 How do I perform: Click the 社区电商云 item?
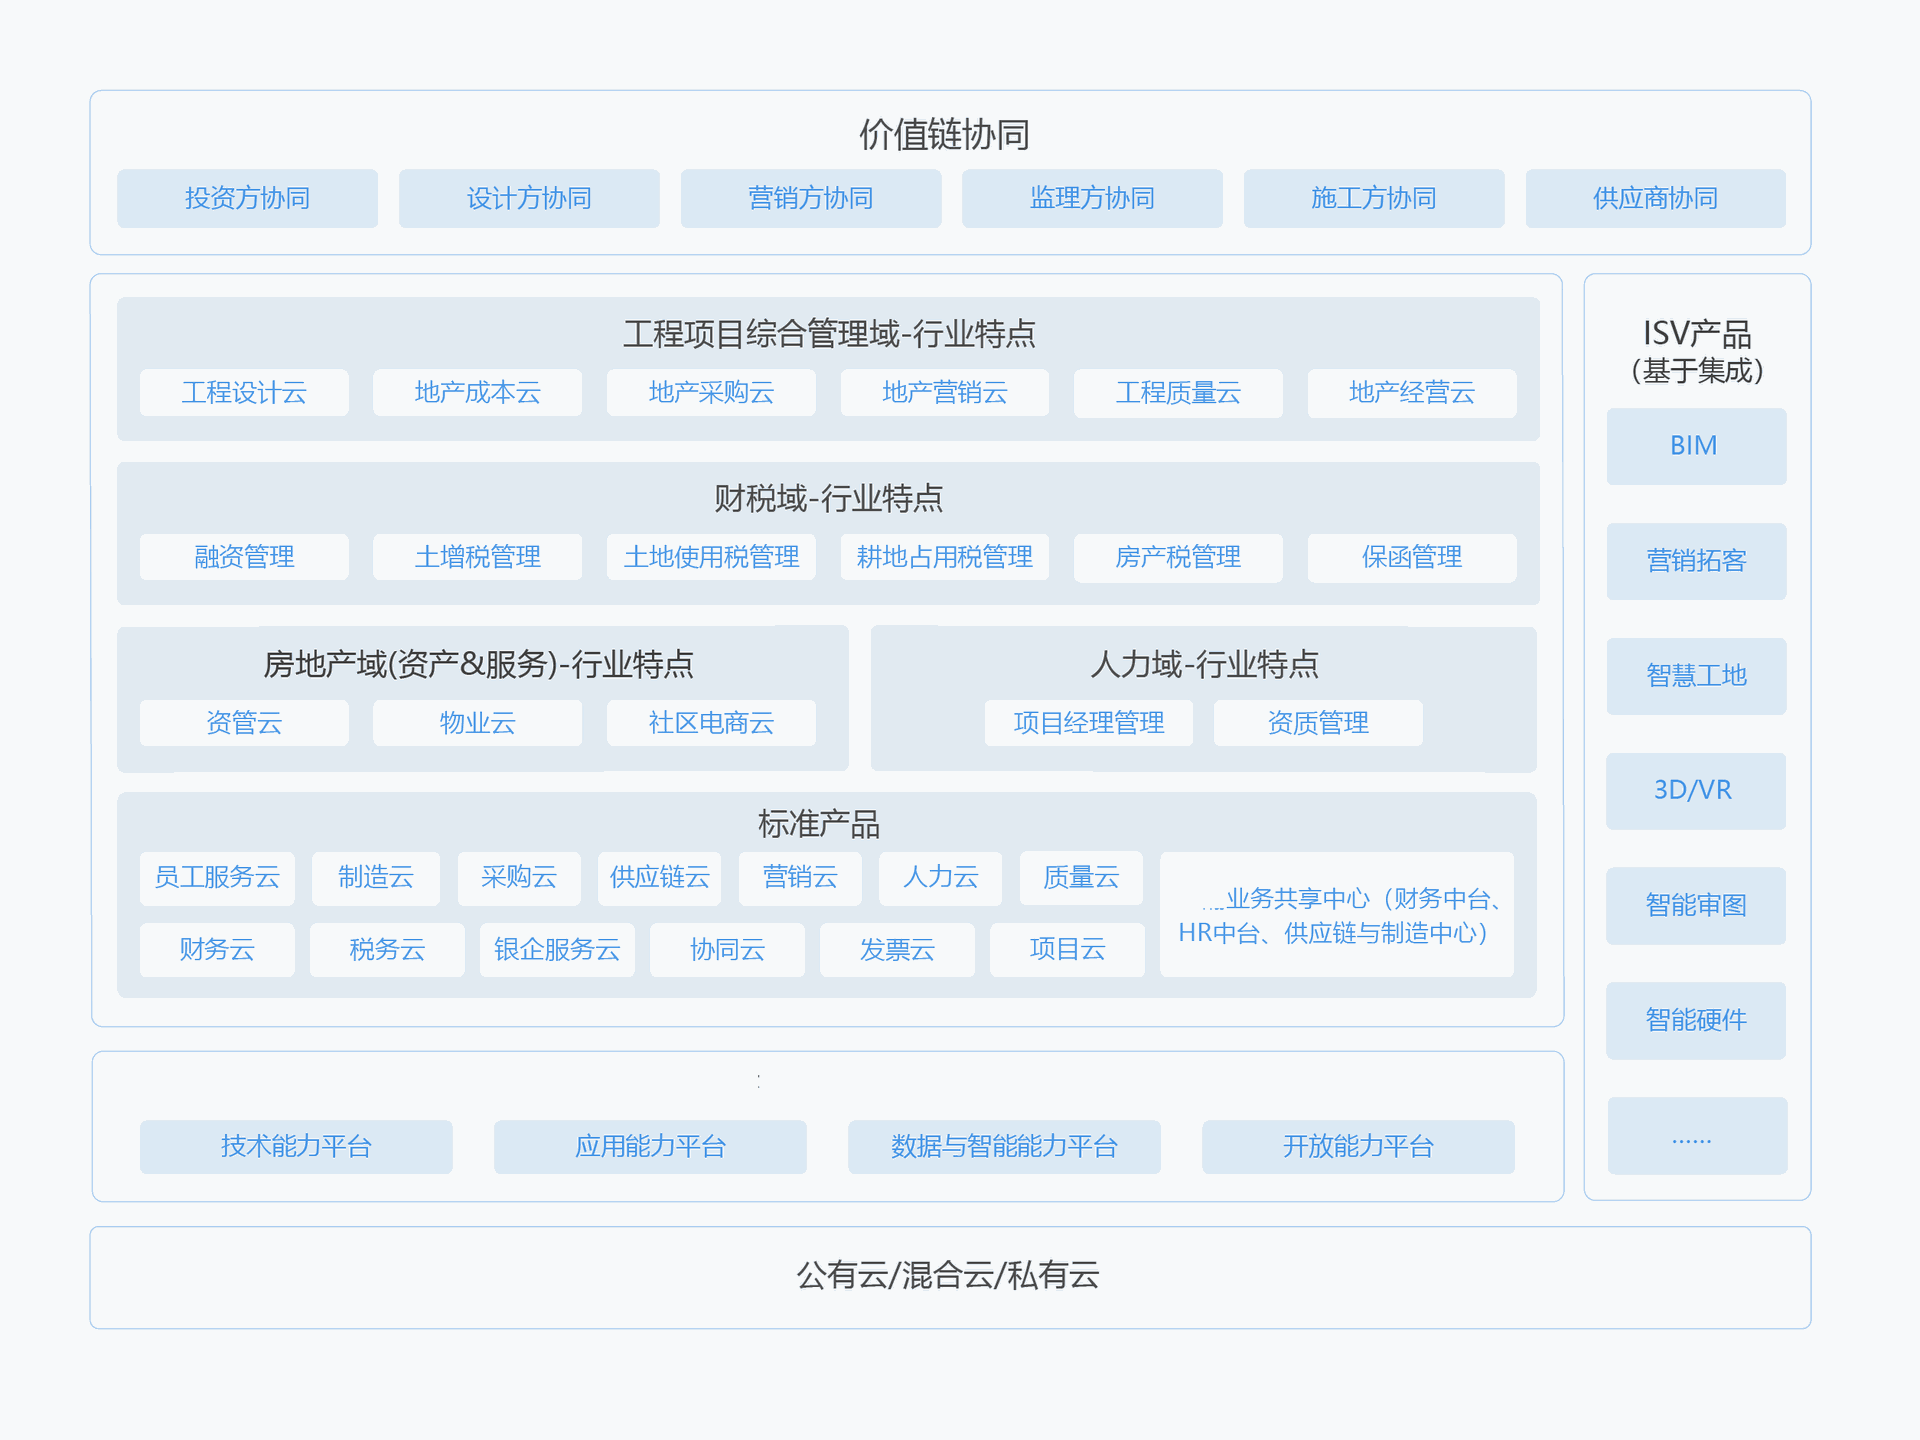(711, 723)
